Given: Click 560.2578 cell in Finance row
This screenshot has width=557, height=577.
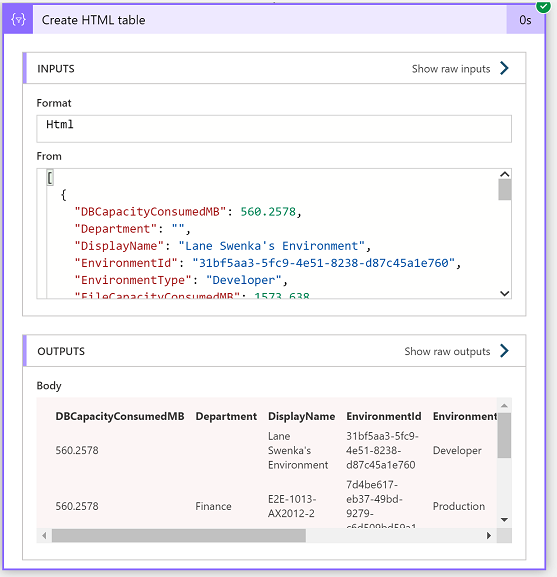Looking at the screenshot, I should [77, 506].
